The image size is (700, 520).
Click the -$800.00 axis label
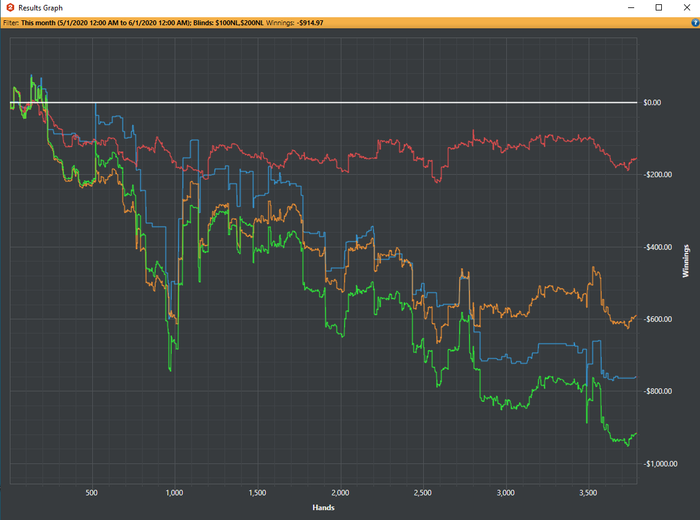657,391
